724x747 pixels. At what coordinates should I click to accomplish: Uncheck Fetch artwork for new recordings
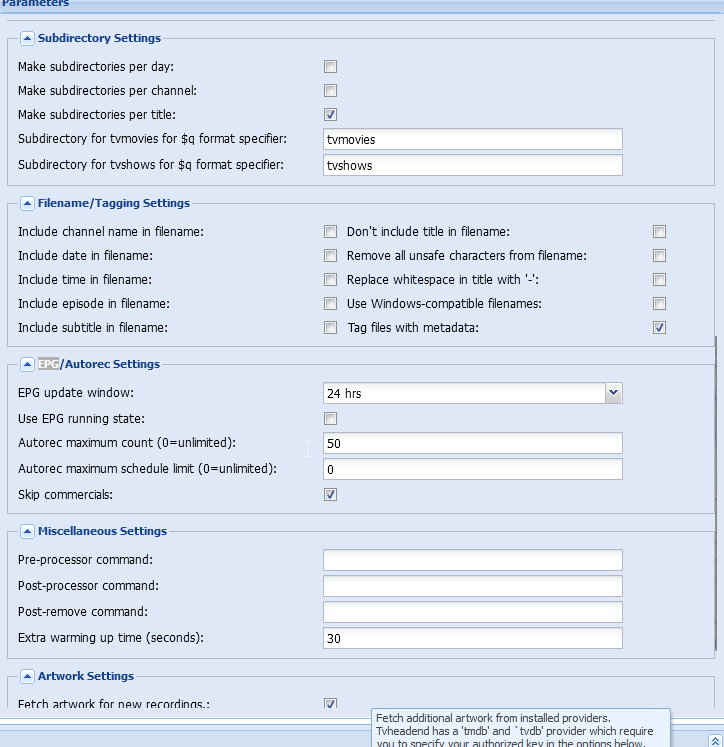coord(330,703)
